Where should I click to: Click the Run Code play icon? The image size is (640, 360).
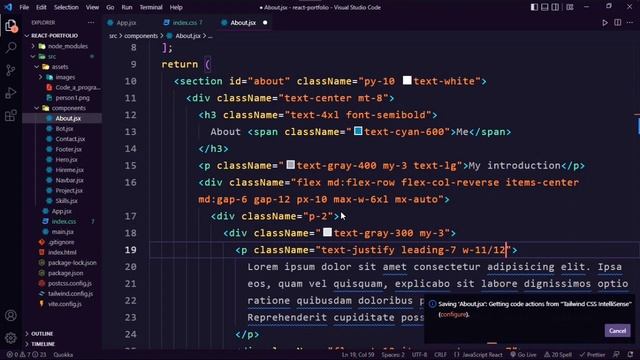[605, 23]
